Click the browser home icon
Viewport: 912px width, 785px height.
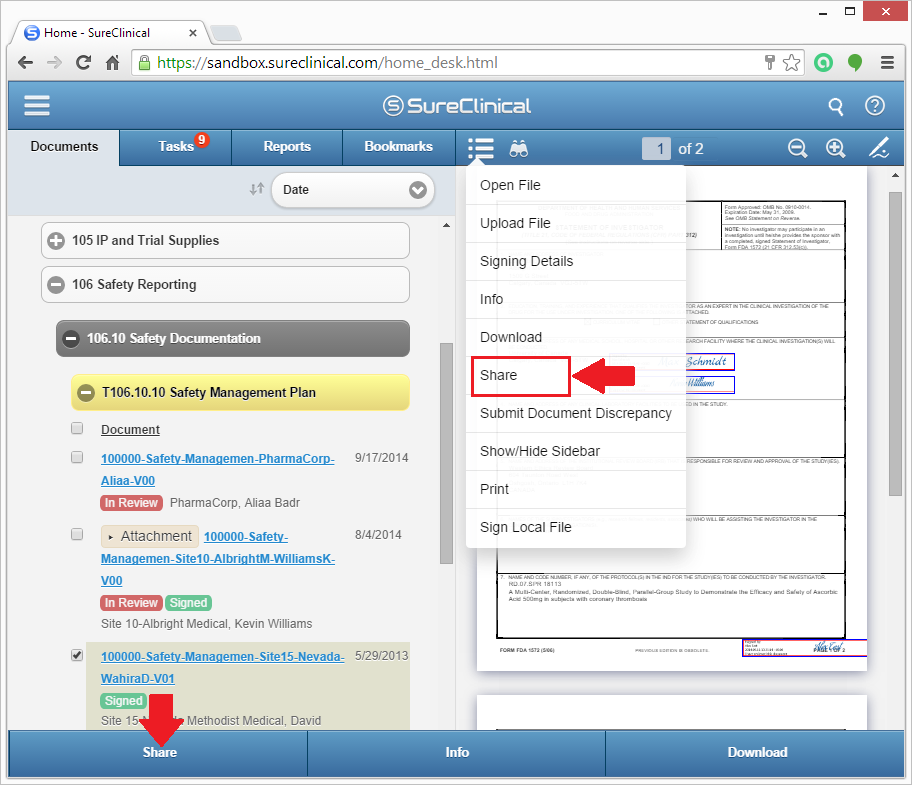click(x=112, y=62)
